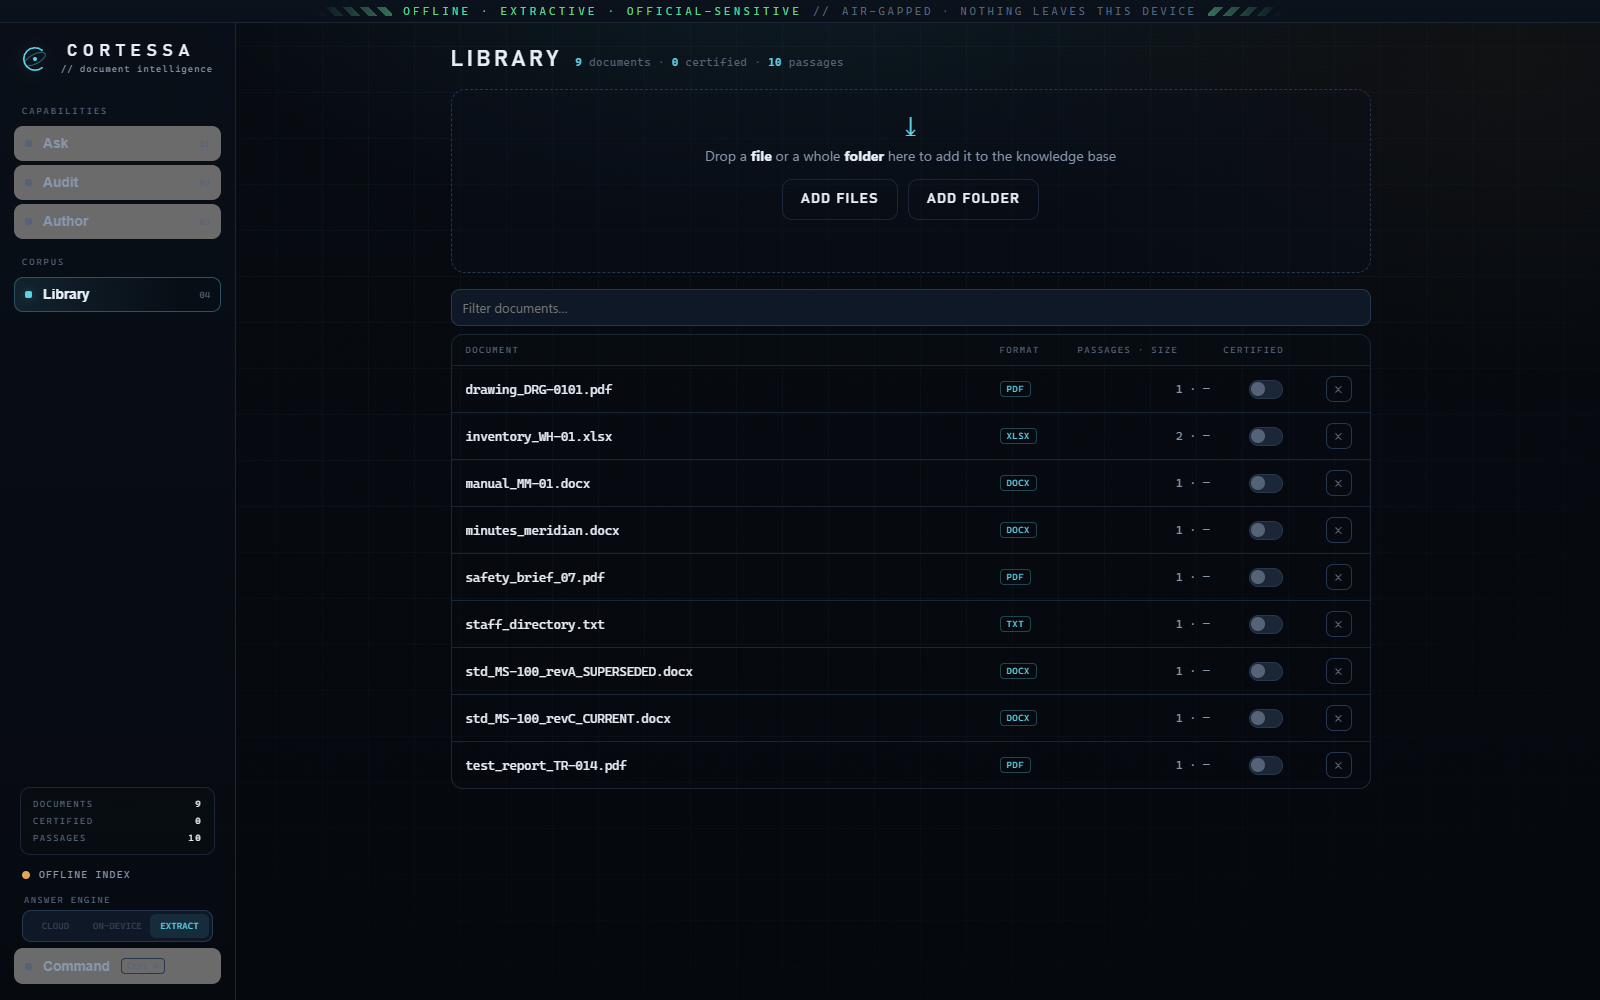Viewport: 1600px width, 1000px height.
Task: Select file name manual_MM-01.docx
Action: (527, 483)
